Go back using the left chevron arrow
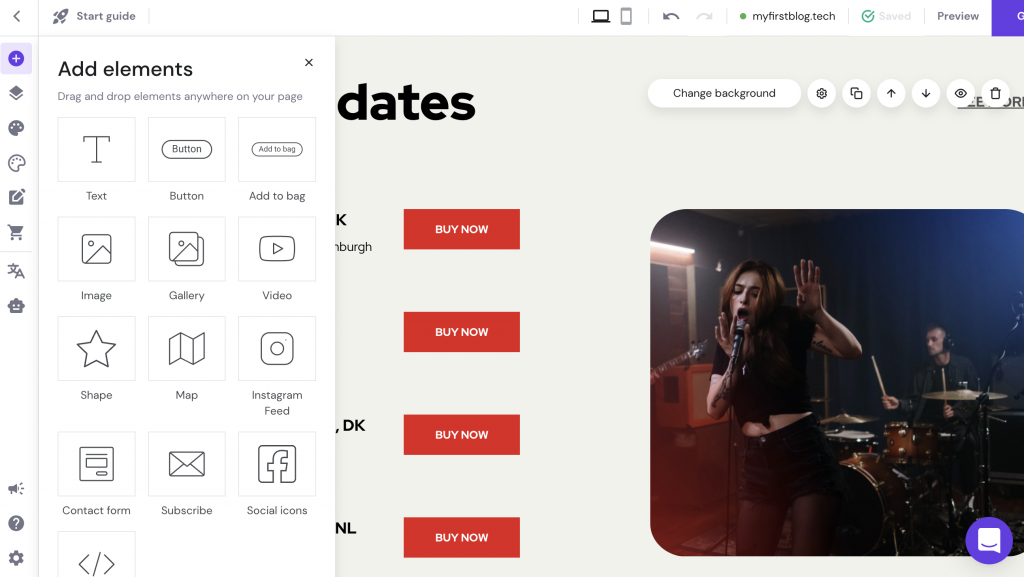 [17, 16]
